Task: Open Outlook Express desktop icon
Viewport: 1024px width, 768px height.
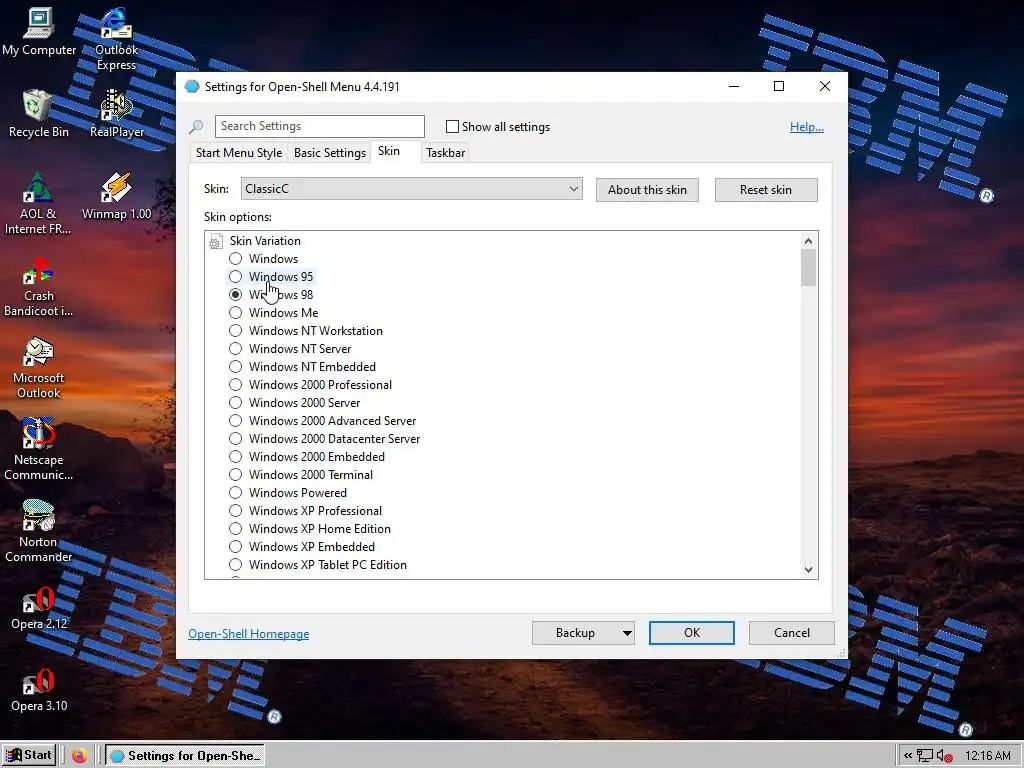Action: click(x=116, y=39)
